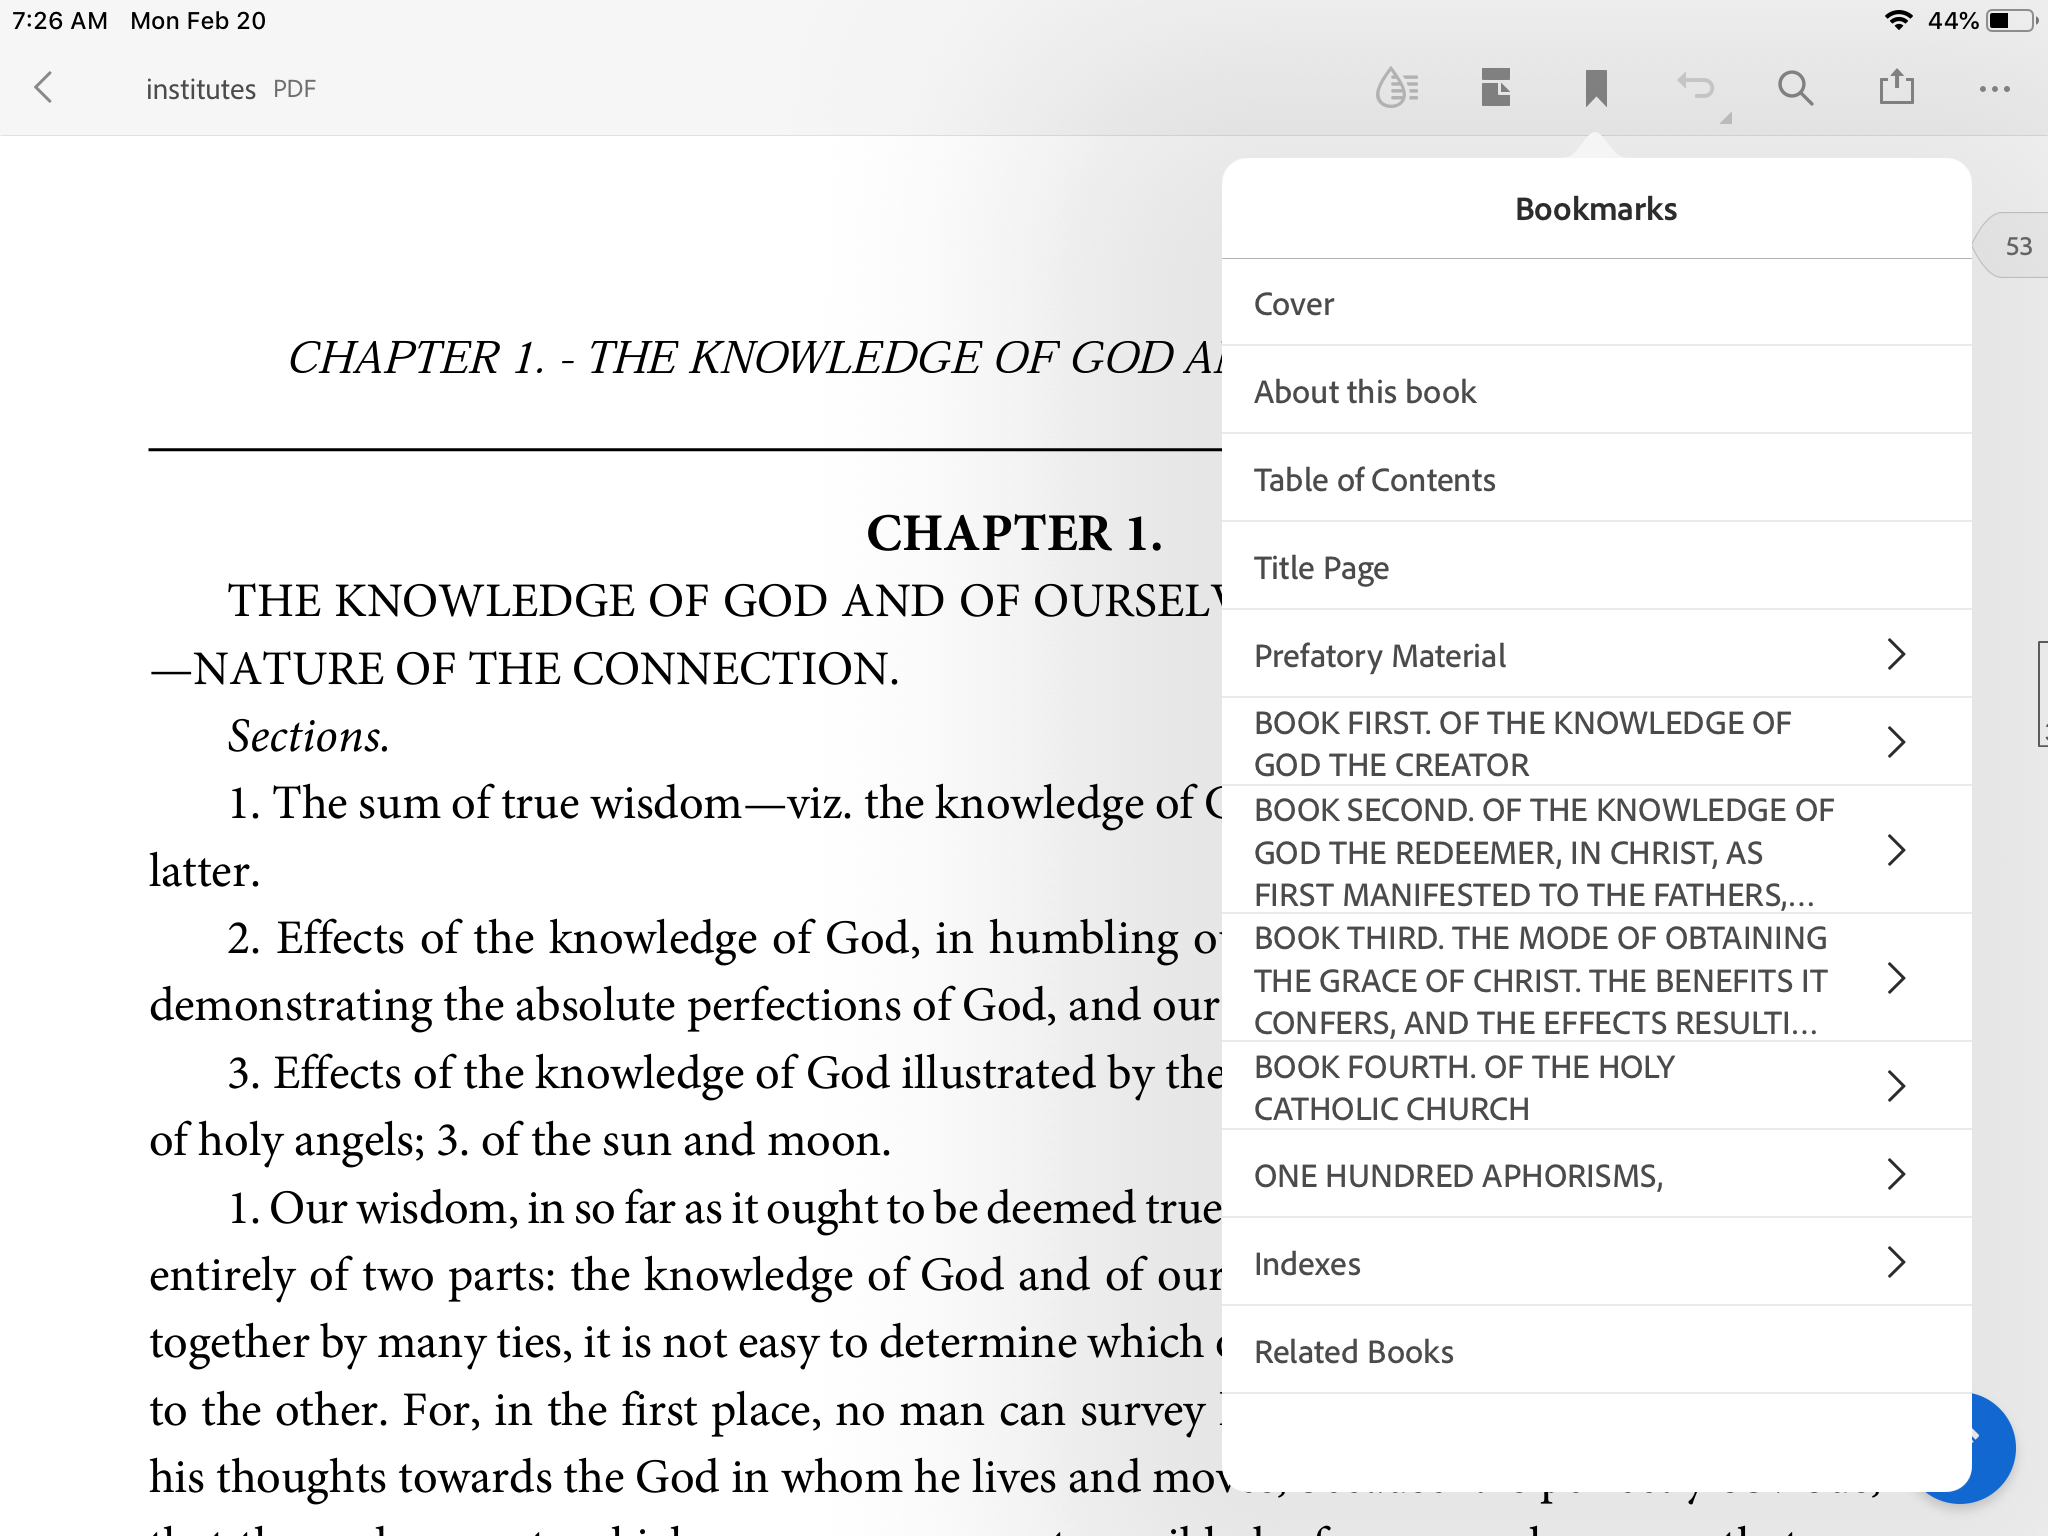Expand the Indexes bookmark chevron
The height and width of the screenshot is (1536, 2048).
1895,1263
